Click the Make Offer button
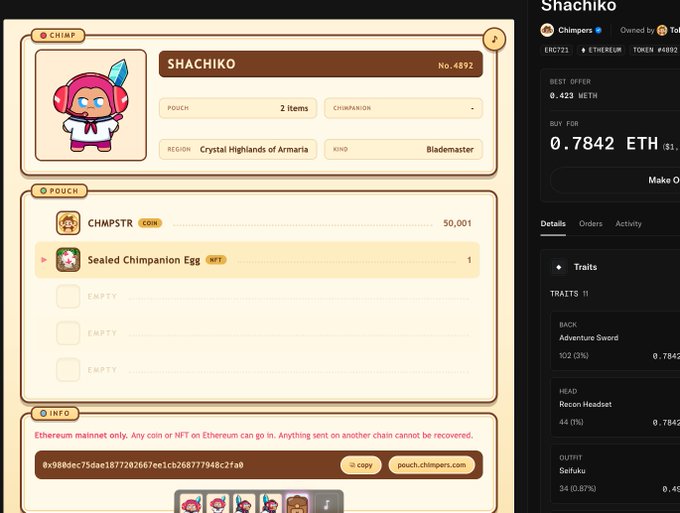 click(616, 180)
